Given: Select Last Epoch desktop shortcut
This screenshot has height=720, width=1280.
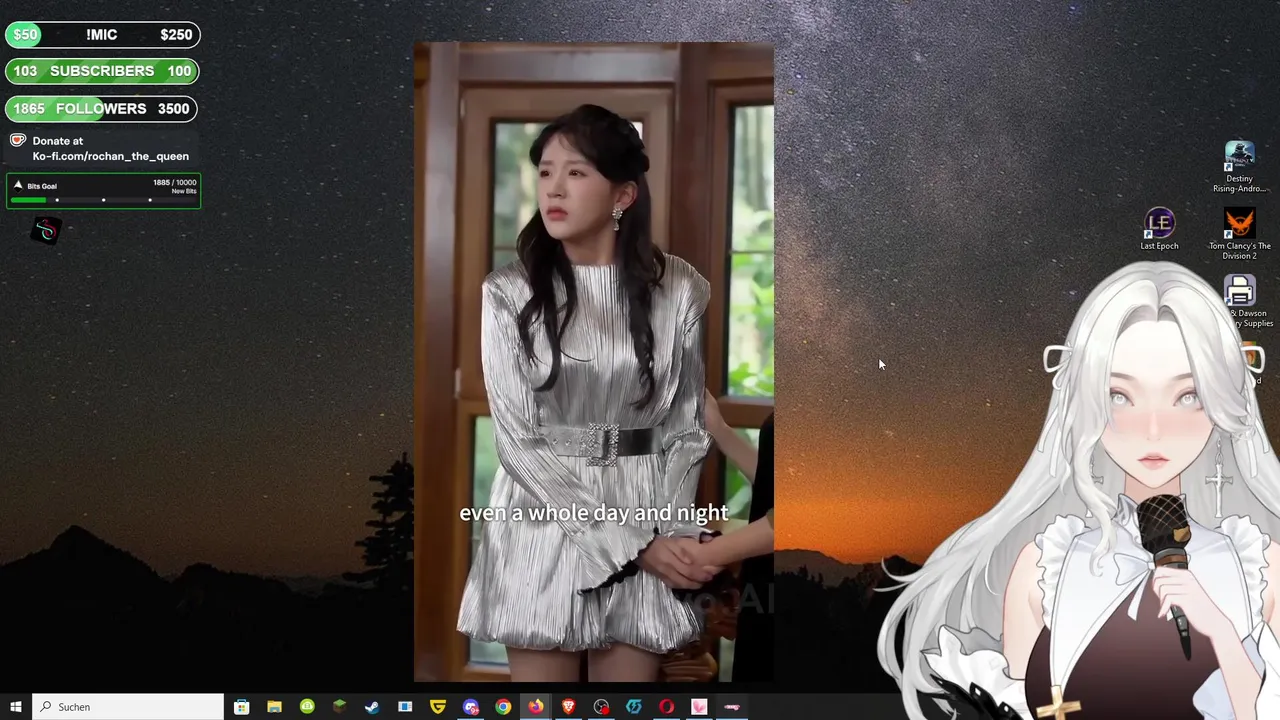Looking at the screenshot, I should pyautogui.click(x=1159, y=230).
